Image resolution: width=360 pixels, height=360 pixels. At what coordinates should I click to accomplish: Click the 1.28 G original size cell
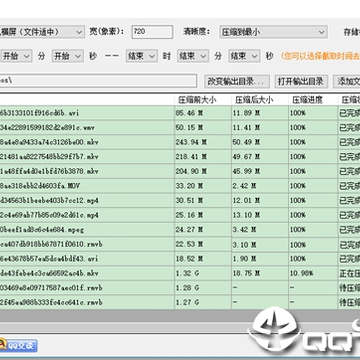pyautogui.click(x=203, y=288)
